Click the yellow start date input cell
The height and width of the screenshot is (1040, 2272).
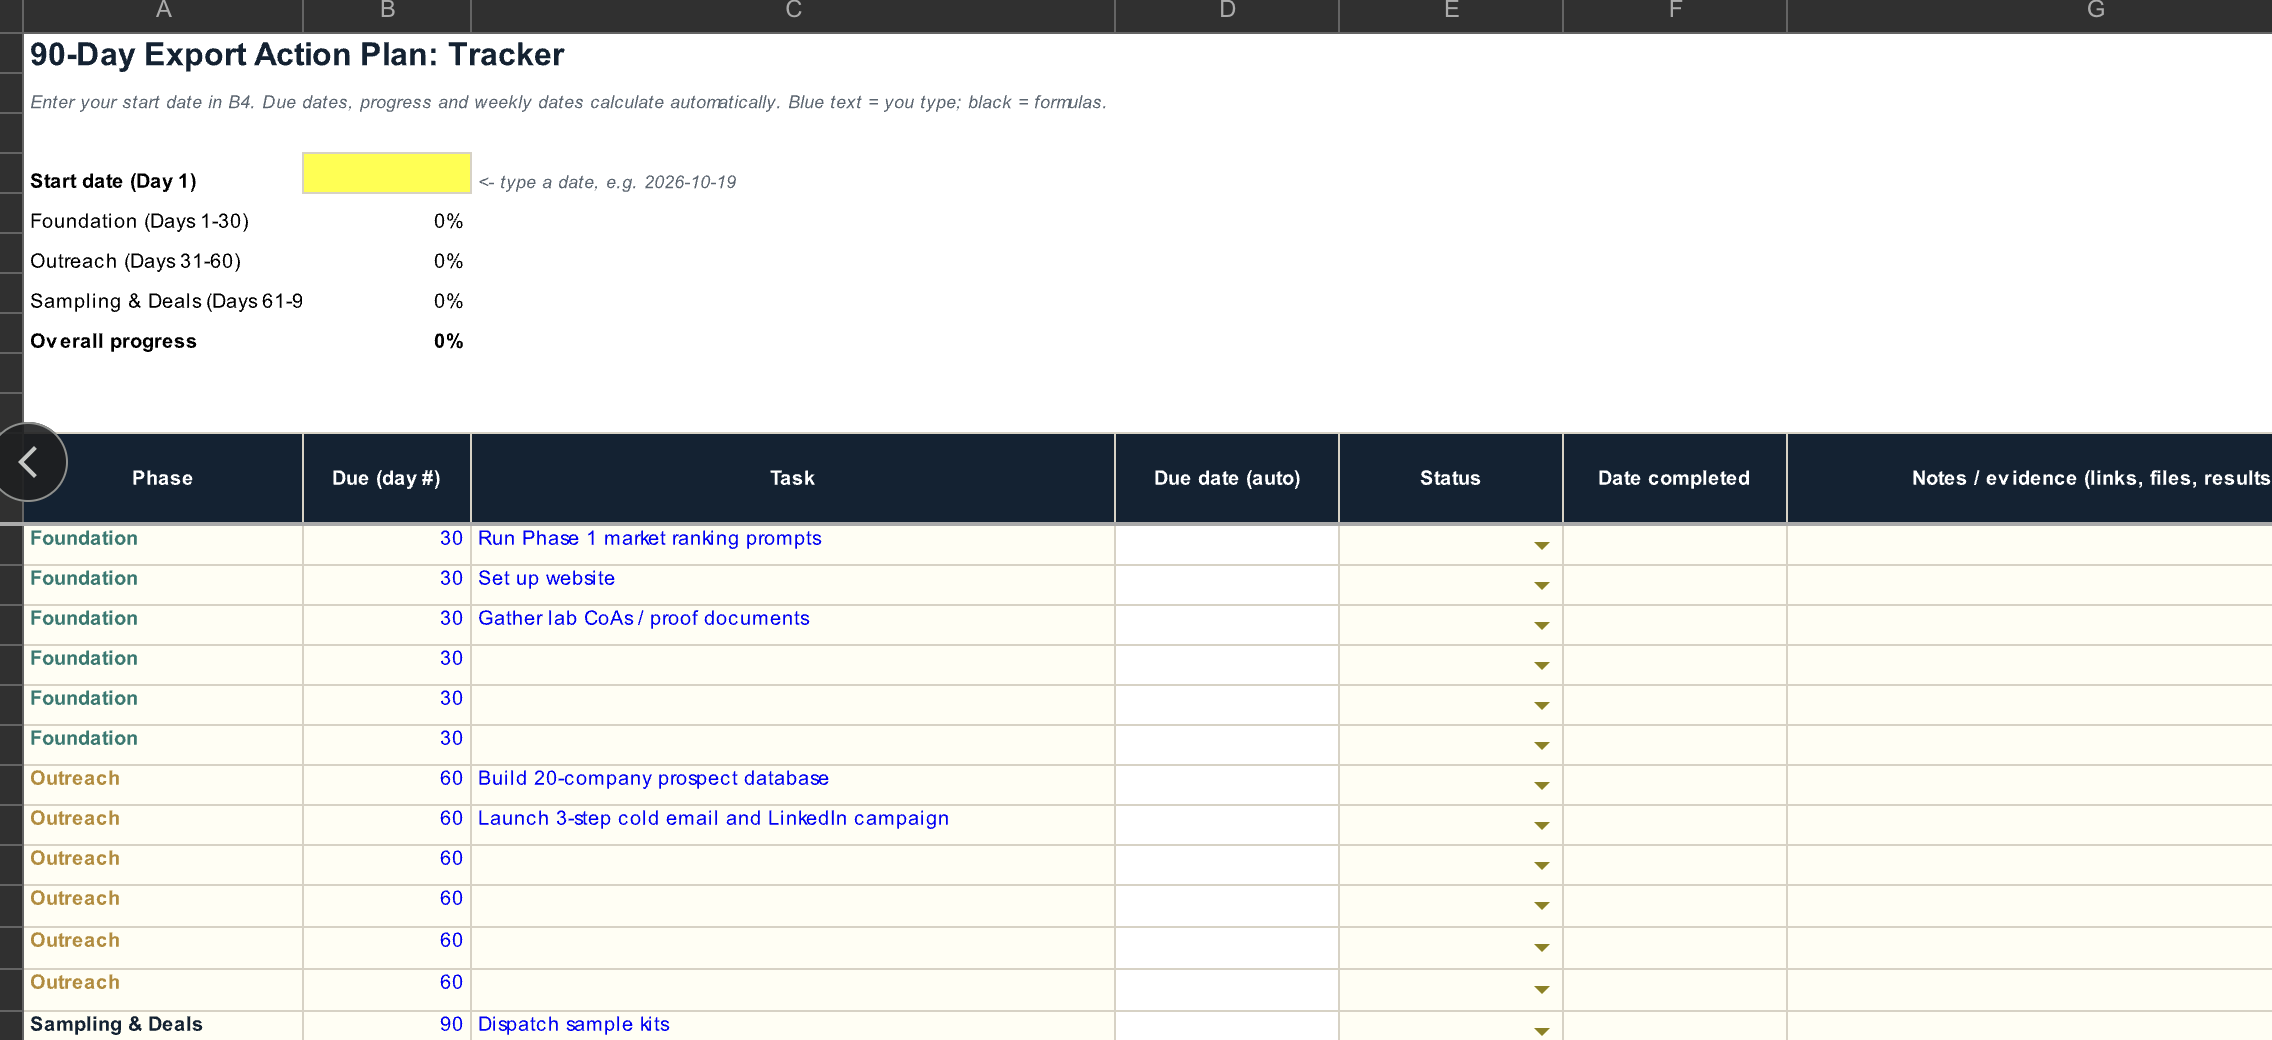click(x=387, y=173)
